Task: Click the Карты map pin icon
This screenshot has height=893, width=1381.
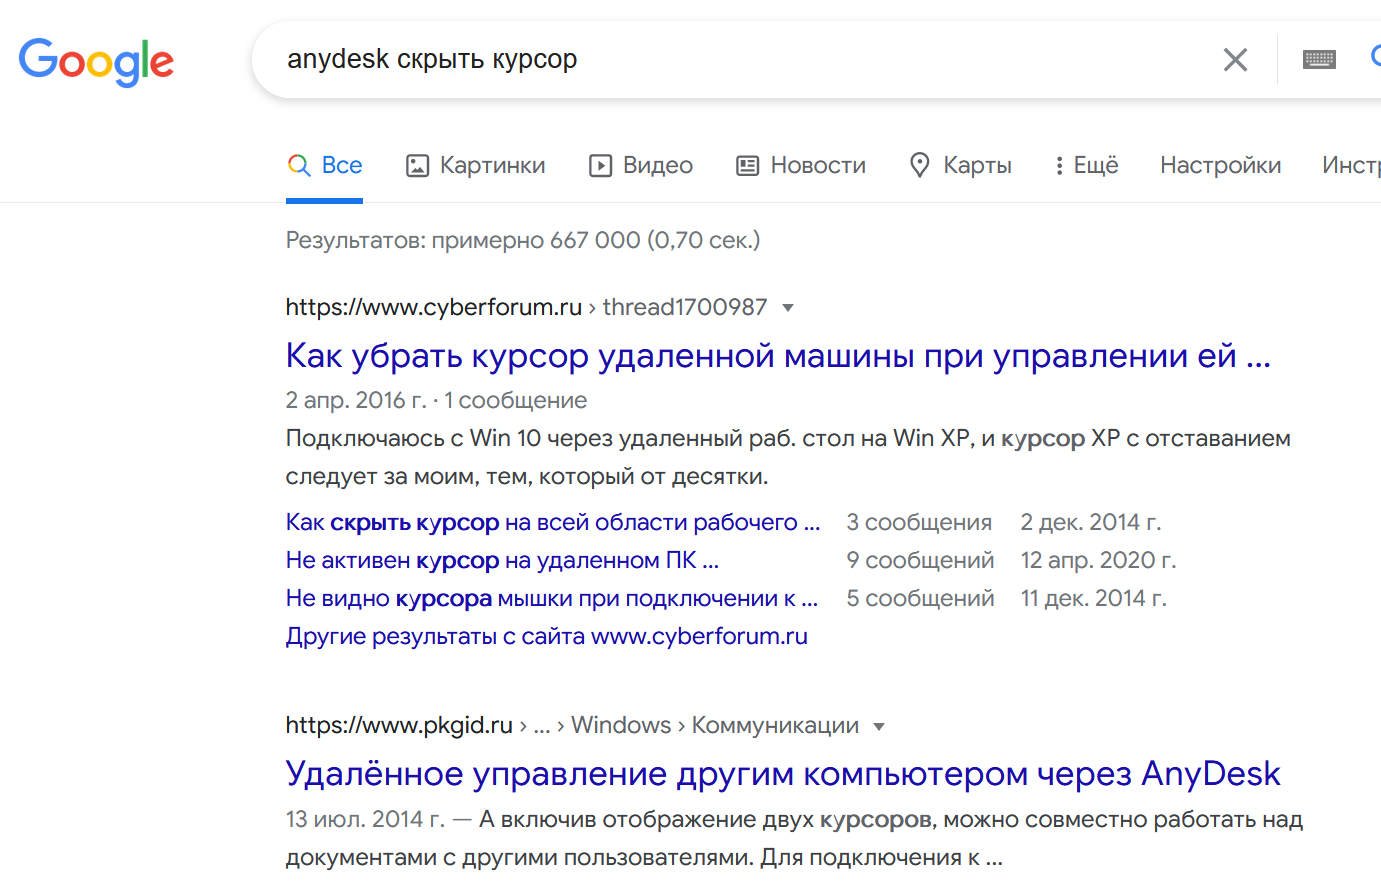Action: 919,165
